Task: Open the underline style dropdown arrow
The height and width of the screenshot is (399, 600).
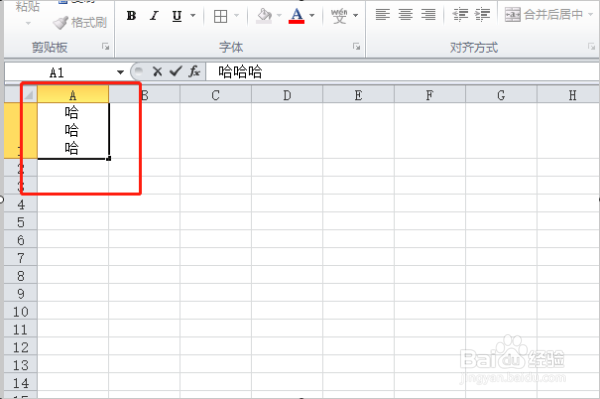Action: [x=193, y=16]
